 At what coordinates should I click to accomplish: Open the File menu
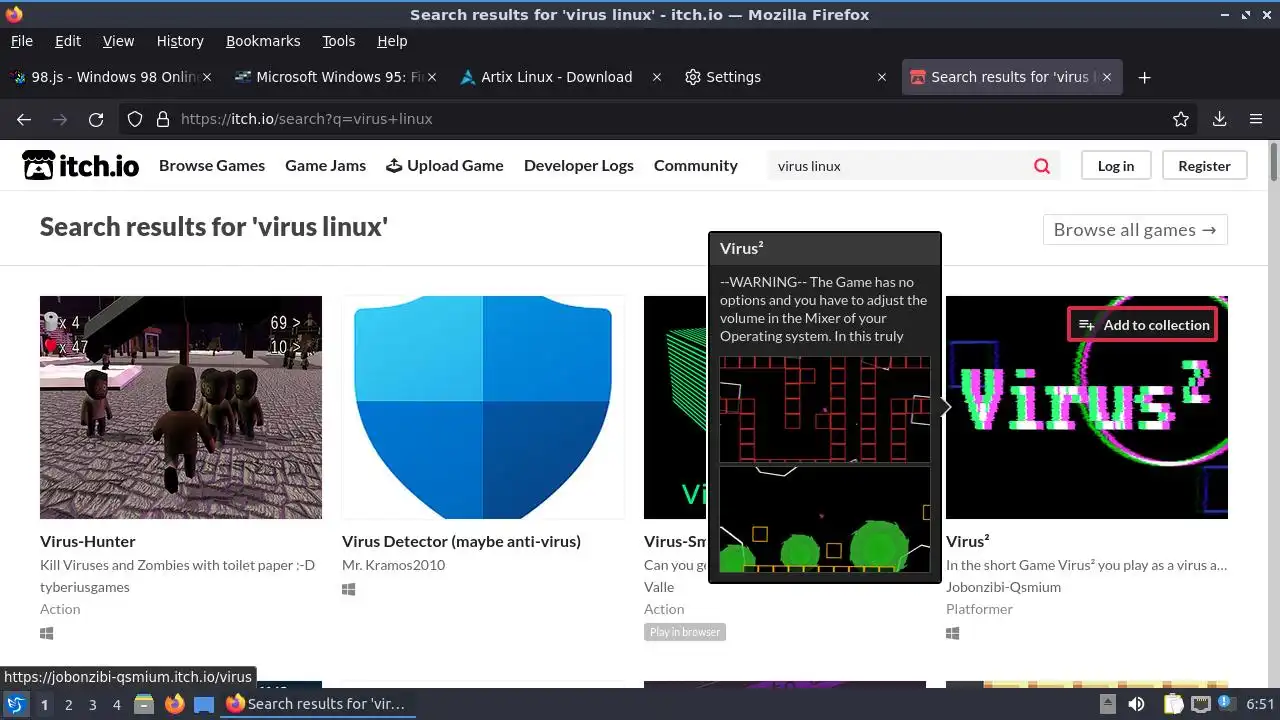21,41
